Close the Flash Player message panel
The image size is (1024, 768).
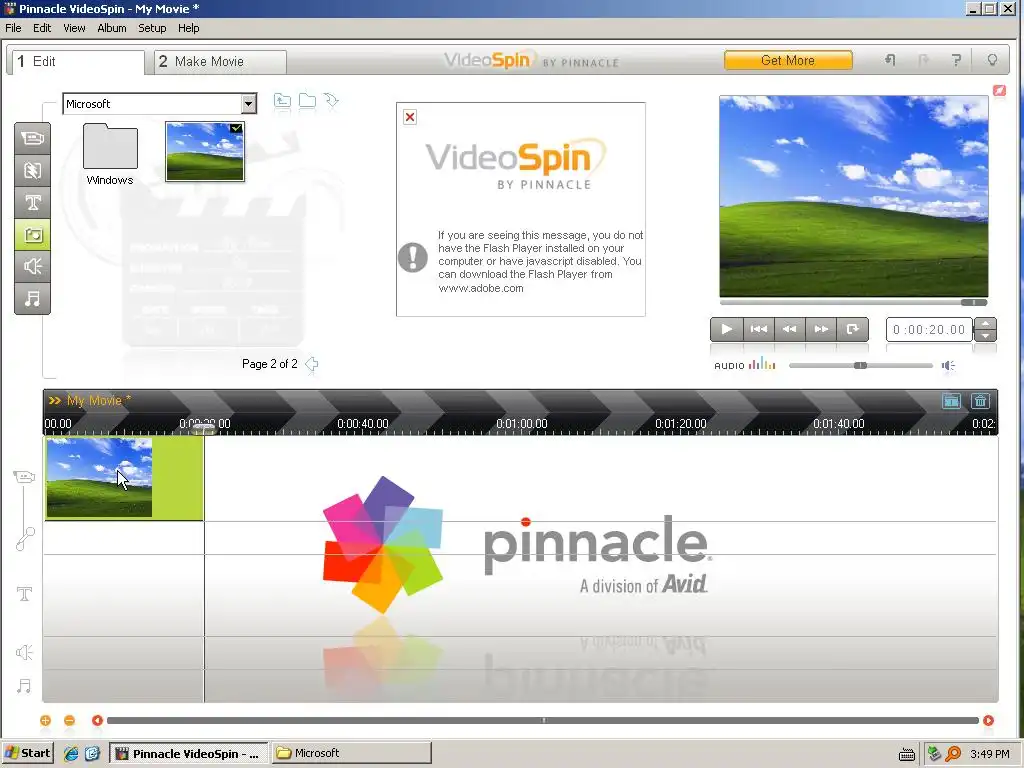point(409,117)
